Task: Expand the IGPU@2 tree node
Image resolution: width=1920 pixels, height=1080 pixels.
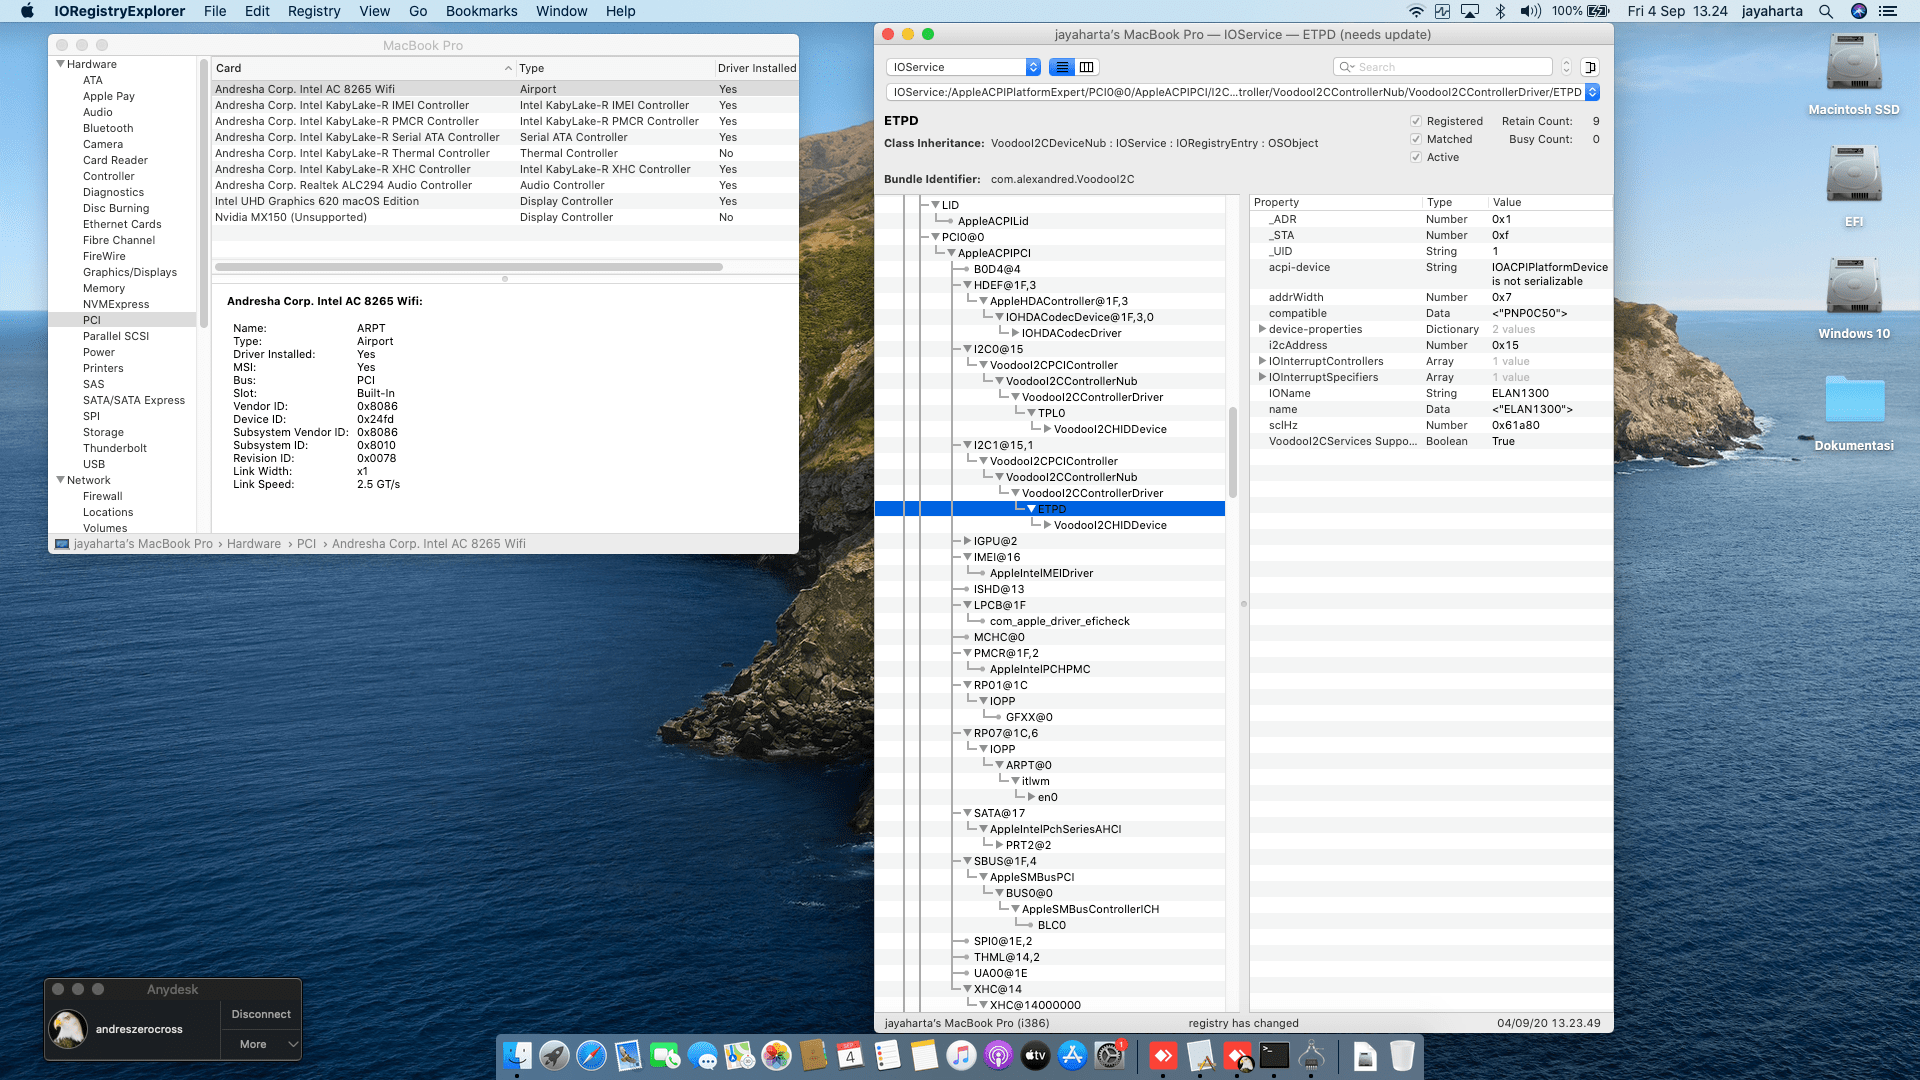Action: [967, 541]
